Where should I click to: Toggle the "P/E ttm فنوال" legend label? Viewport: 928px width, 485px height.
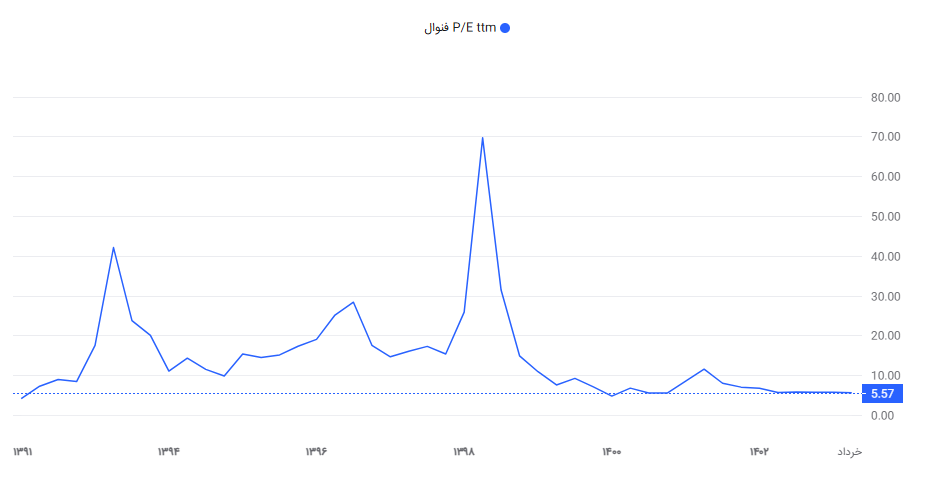(461, 28)
